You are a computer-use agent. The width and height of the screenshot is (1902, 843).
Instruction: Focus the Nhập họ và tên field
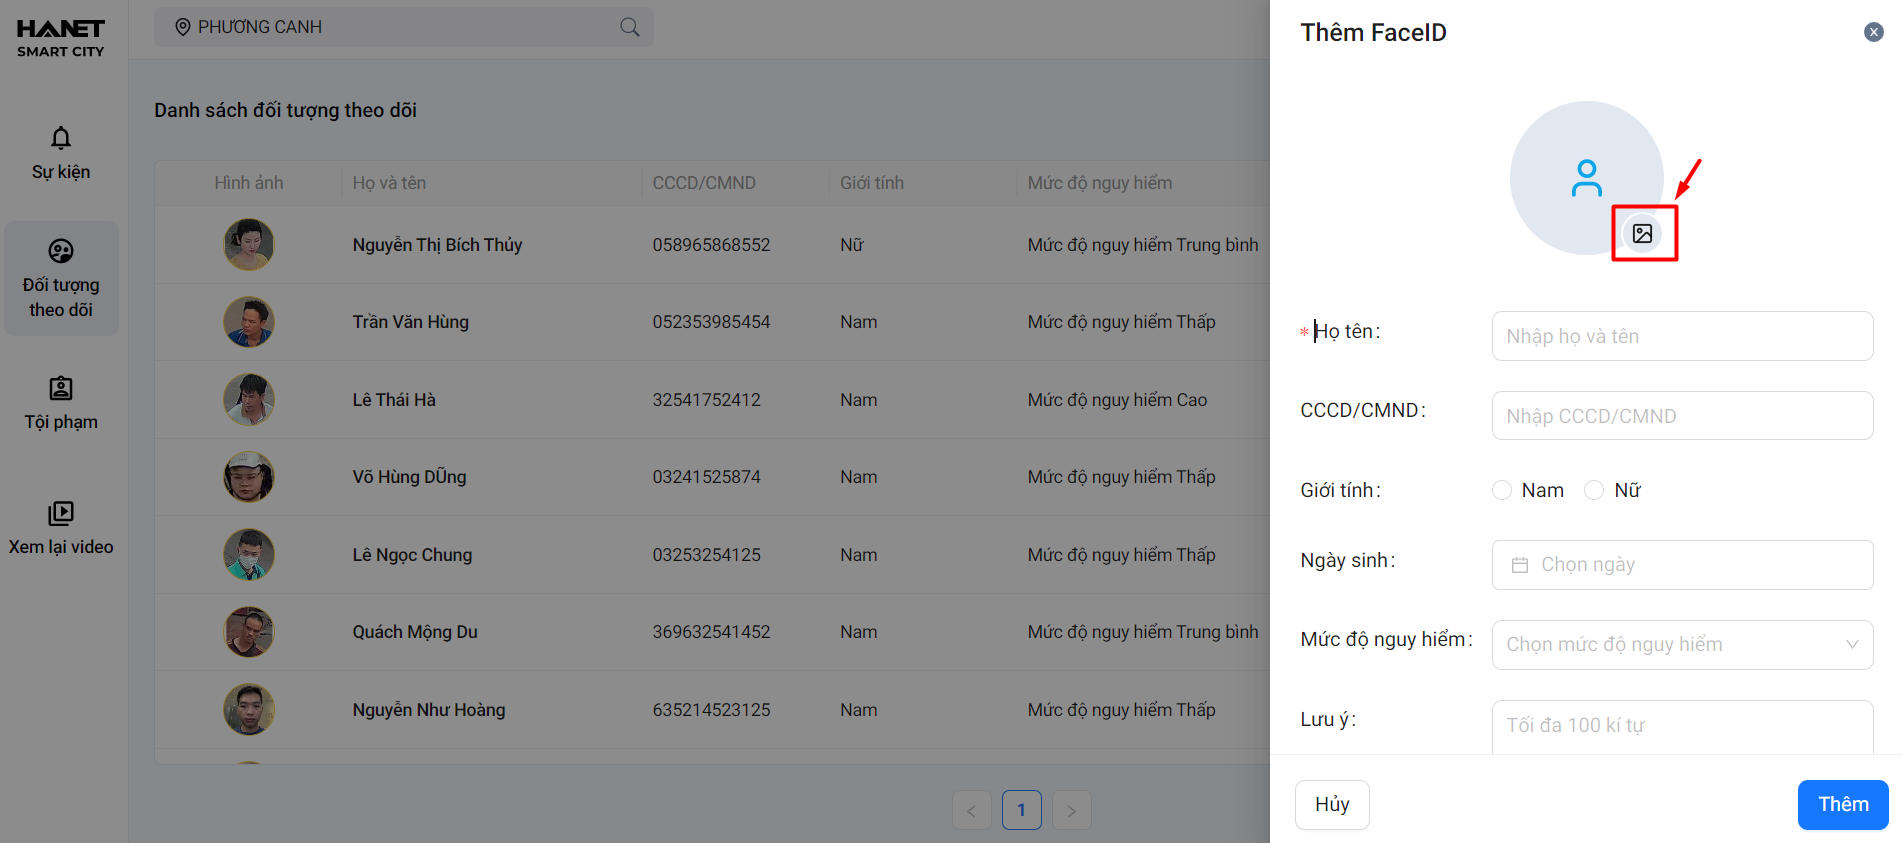1682,336
